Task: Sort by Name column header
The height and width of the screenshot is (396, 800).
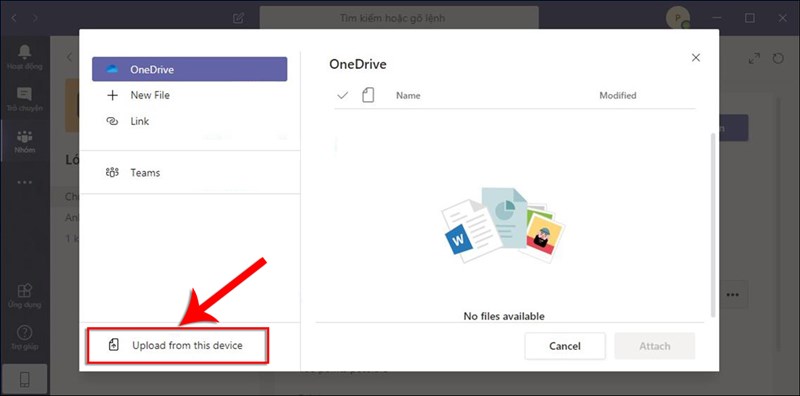Action: click(x=408, y=95)
